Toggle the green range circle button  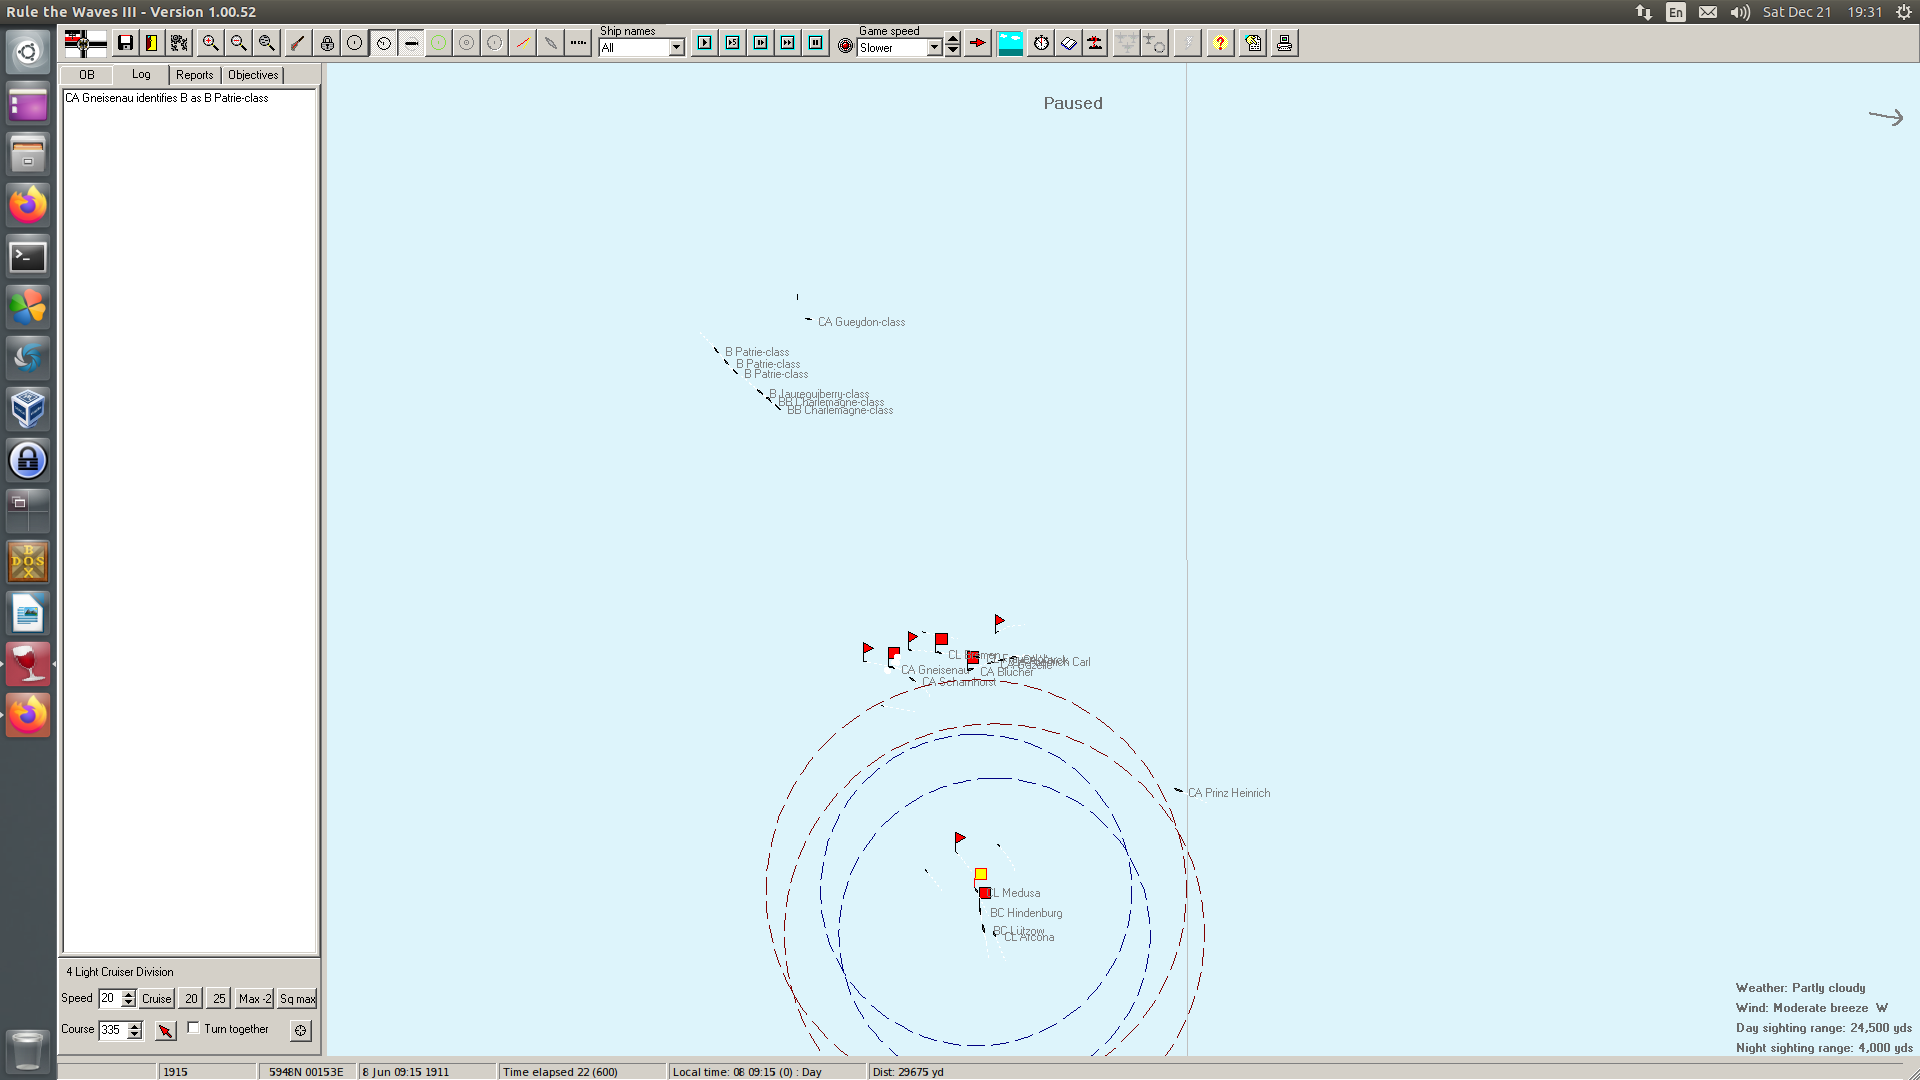pyautogui.click(x=439, y=43)
